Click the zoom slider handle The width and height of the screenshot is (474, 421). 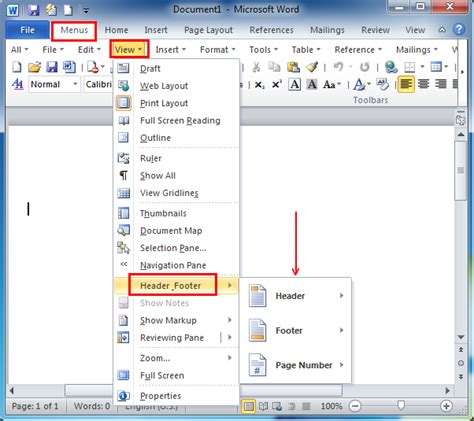(x=401, y=405)
